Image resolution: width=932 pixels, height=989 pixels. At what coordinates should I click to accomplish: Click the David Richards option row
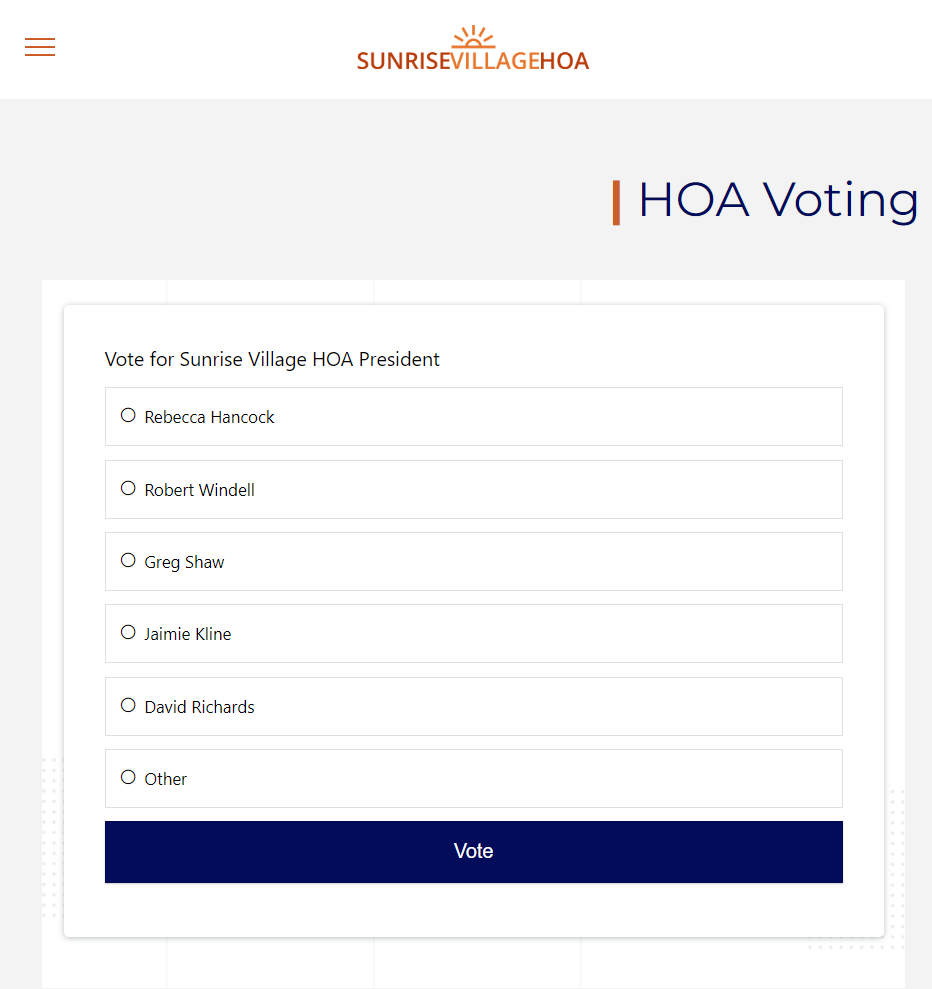[x=473, y=706]
